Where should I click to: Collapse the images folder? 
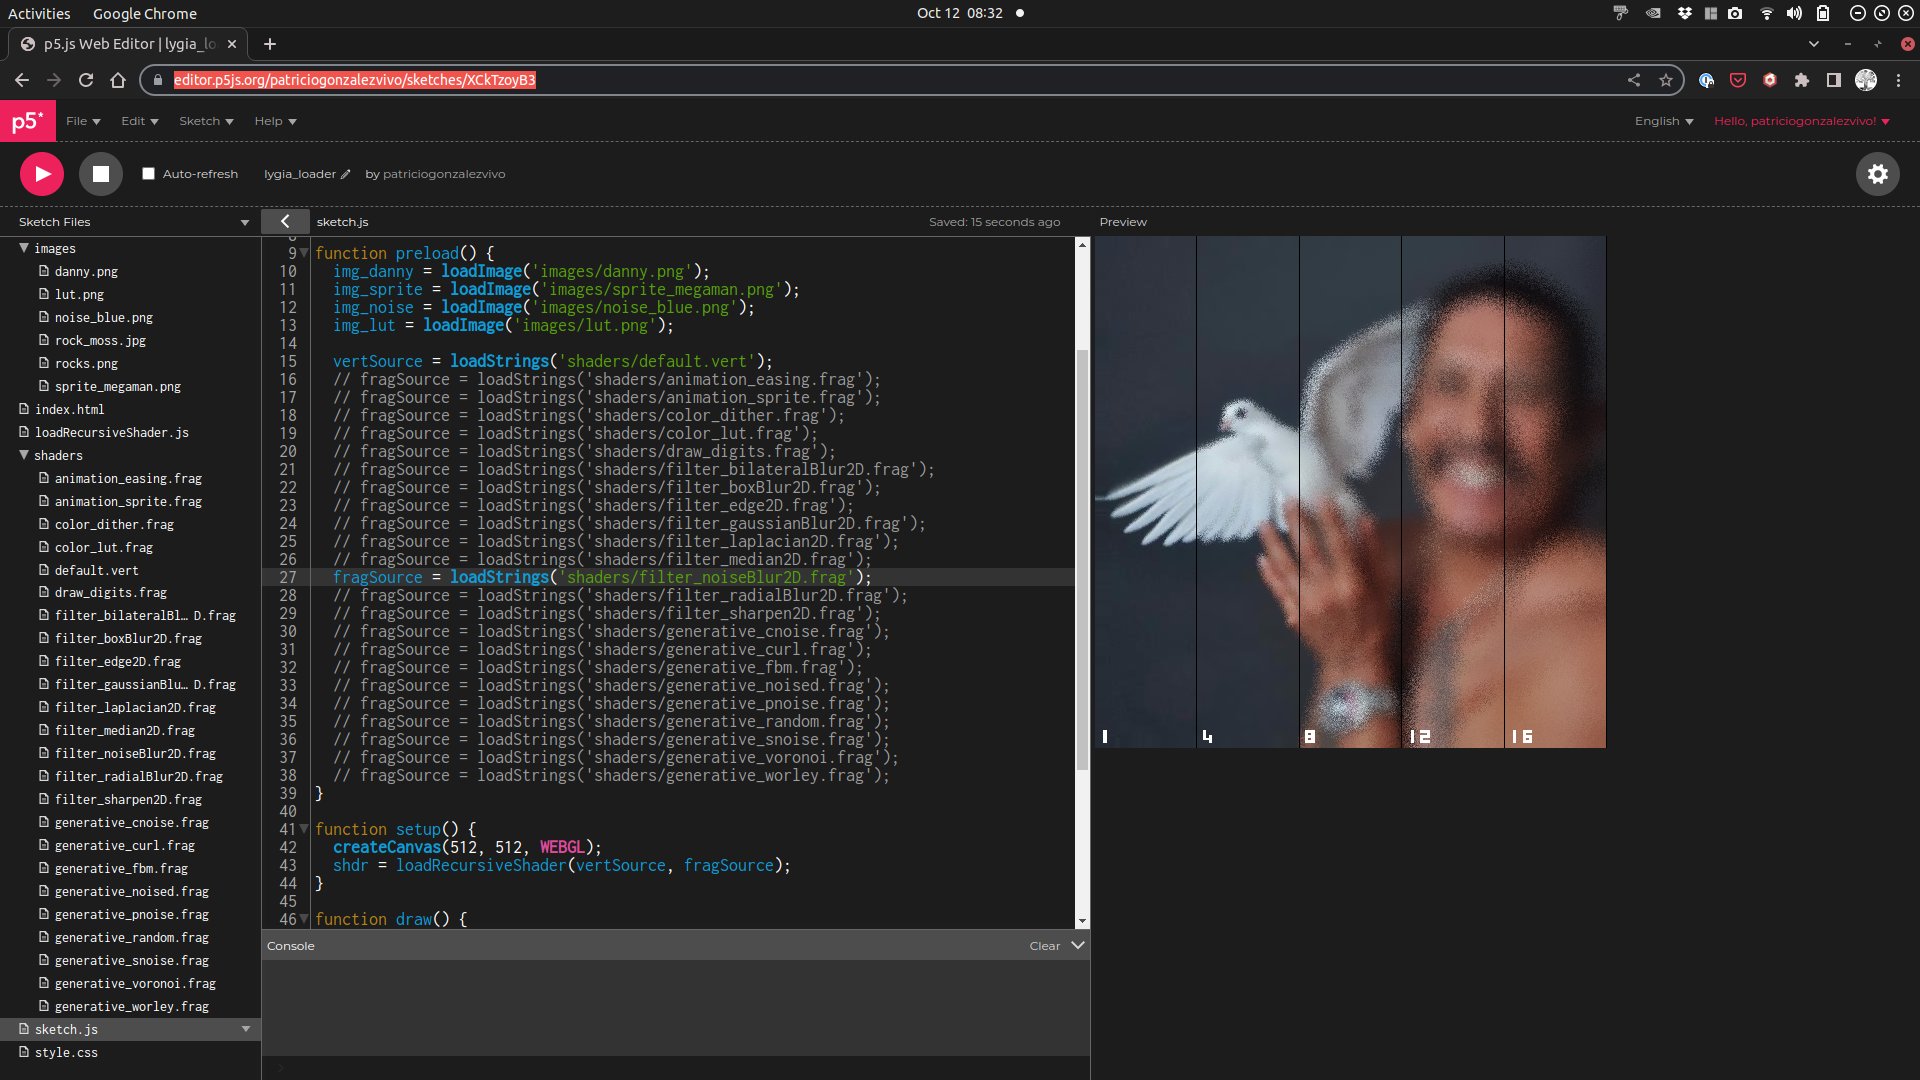click(x=24, y=248)
